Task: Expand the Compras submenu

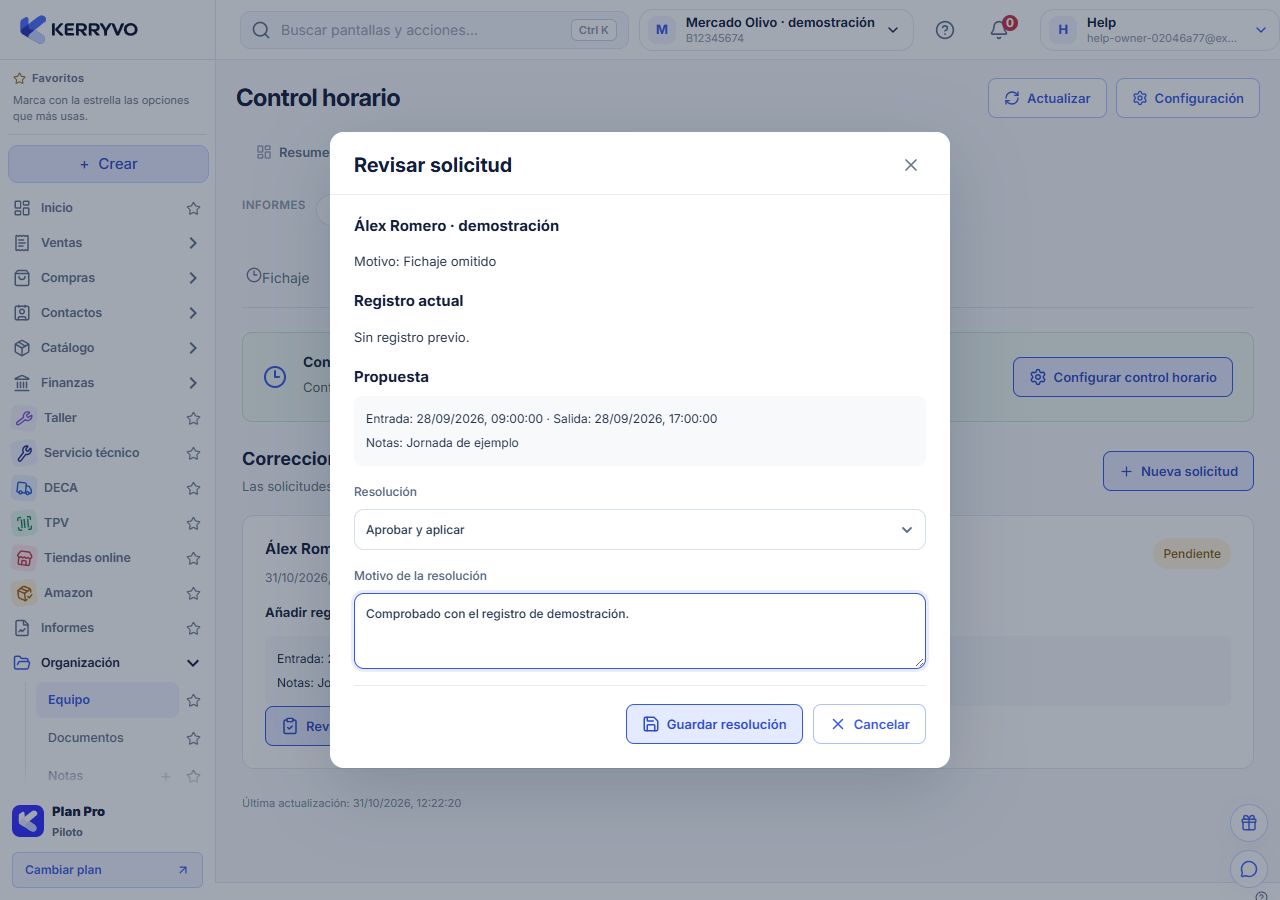Action: (193, 278)
